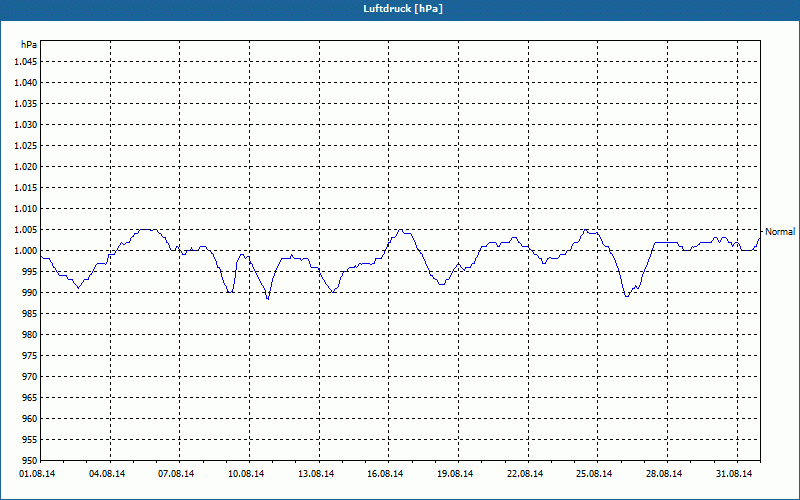Click the 950 y-axis value
The width and height of the screenshot is (800, 500).
coord(31,460)
